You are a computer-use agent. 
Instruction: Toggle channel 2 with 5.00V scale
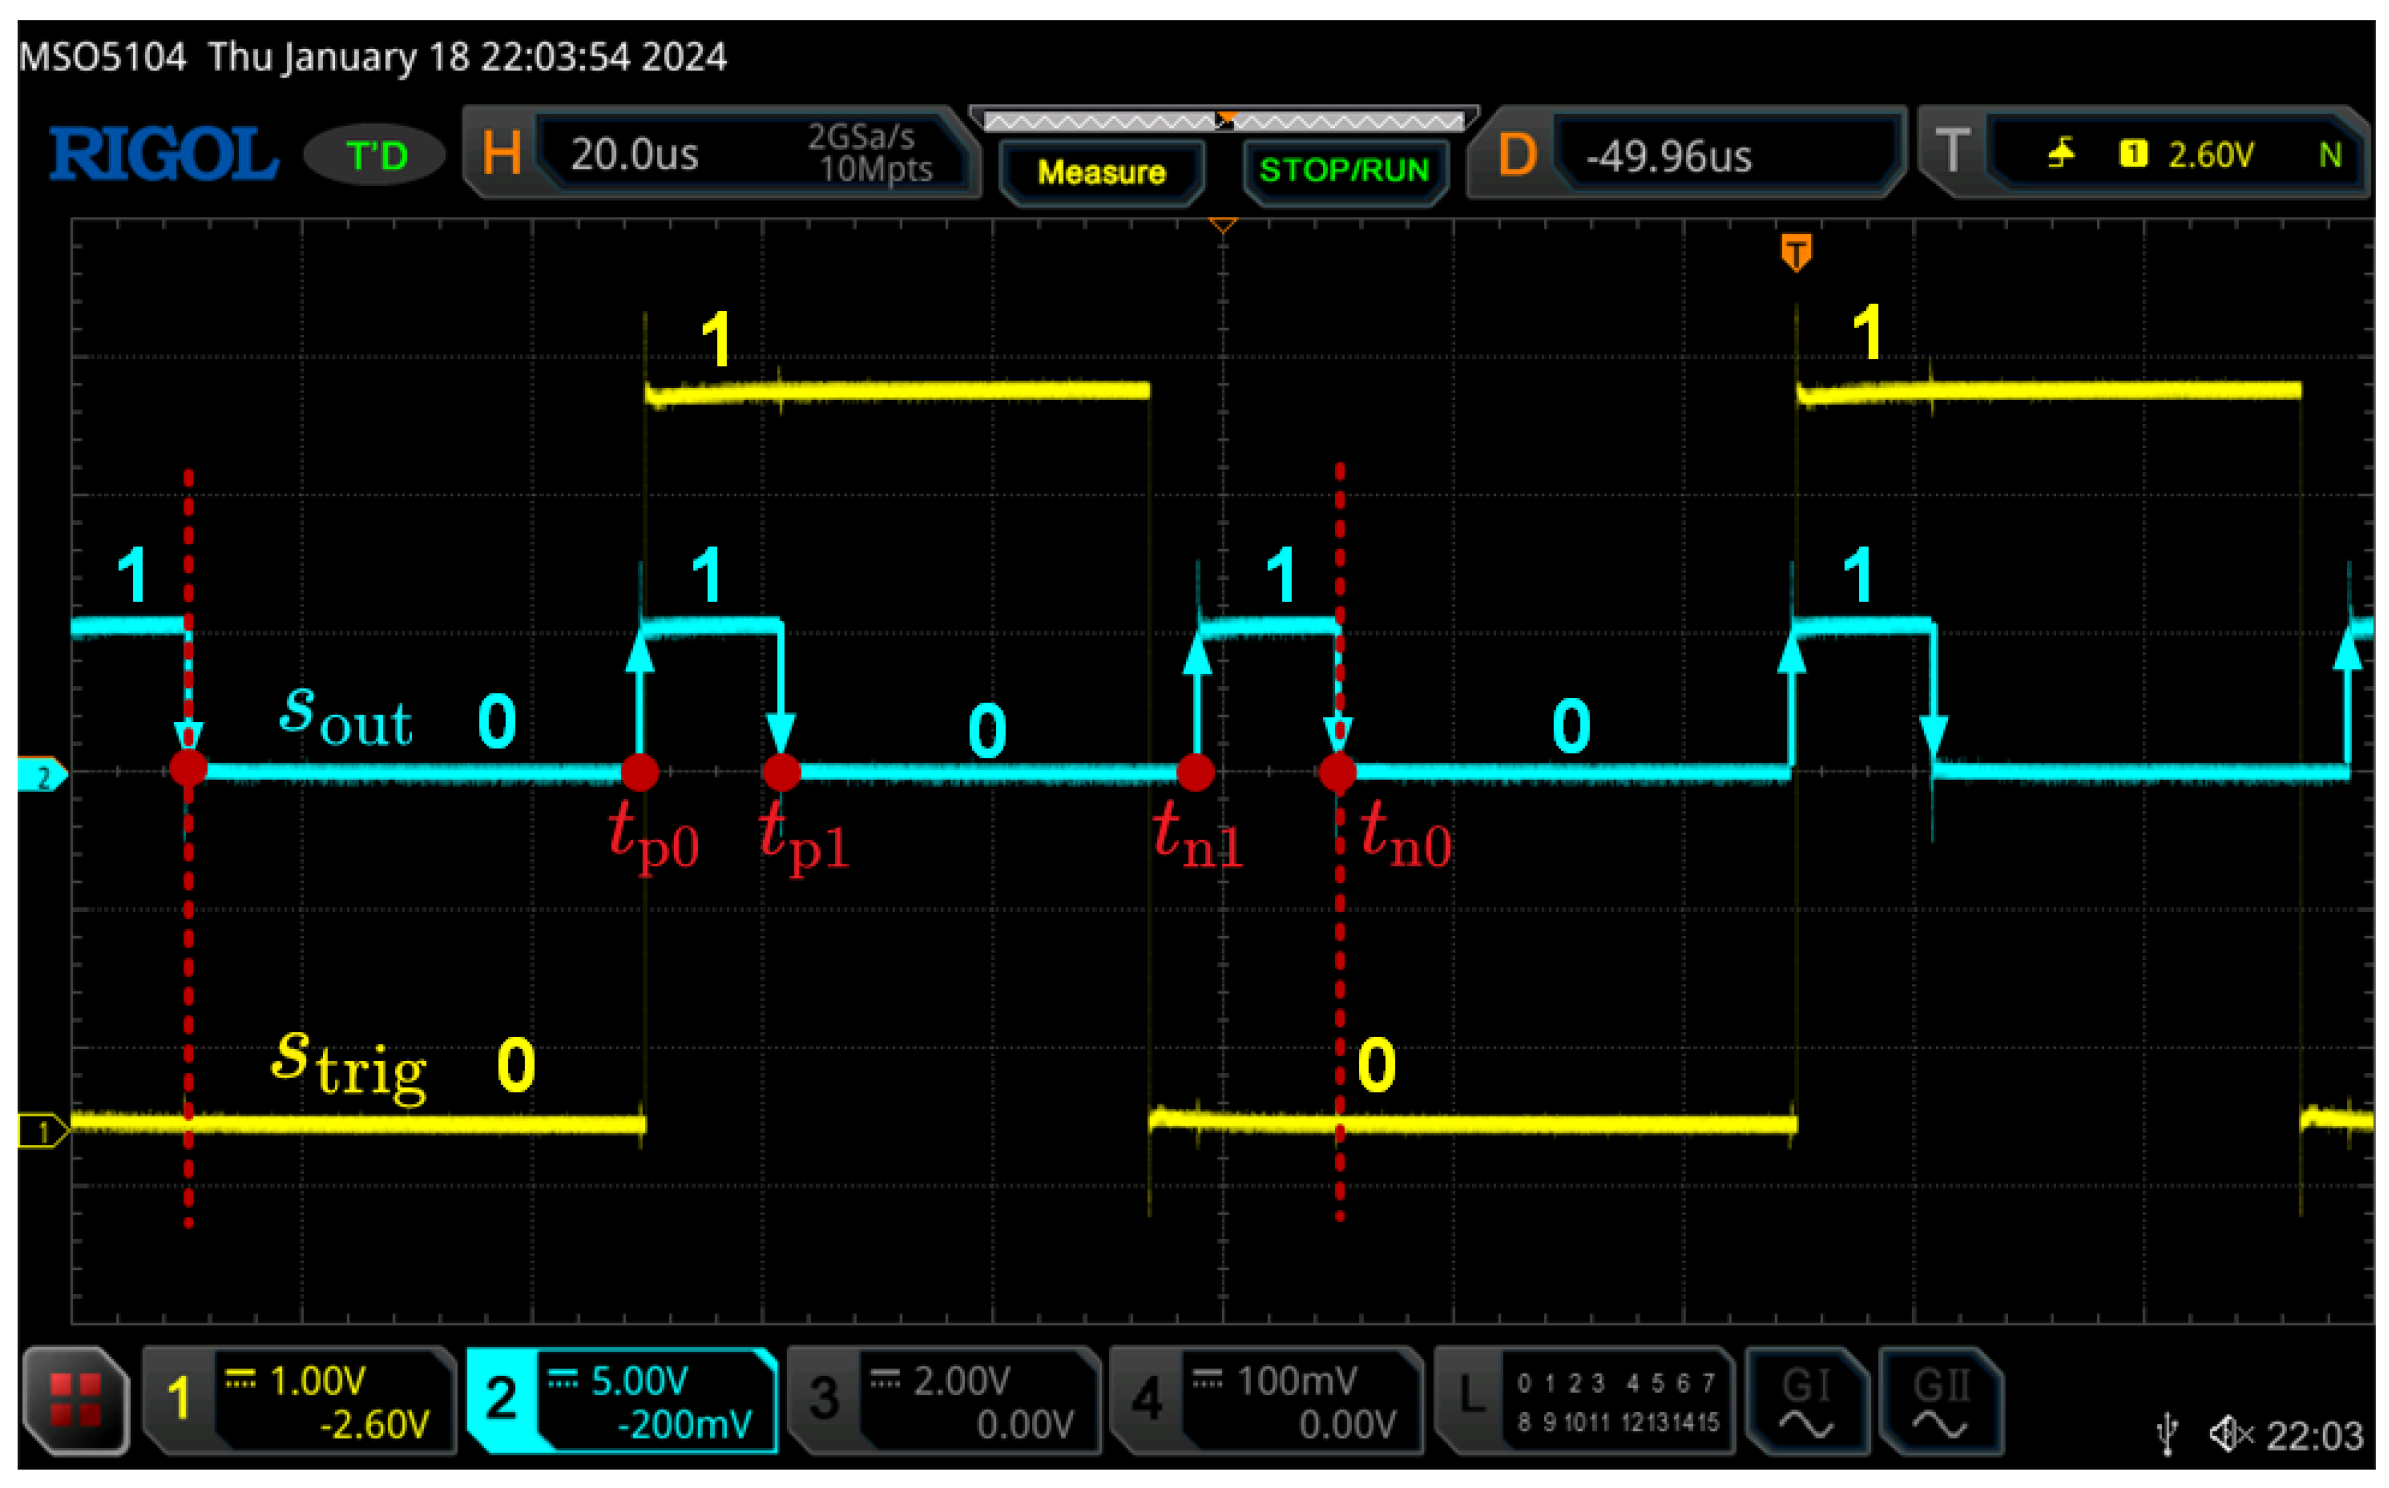click(622, 1400)
